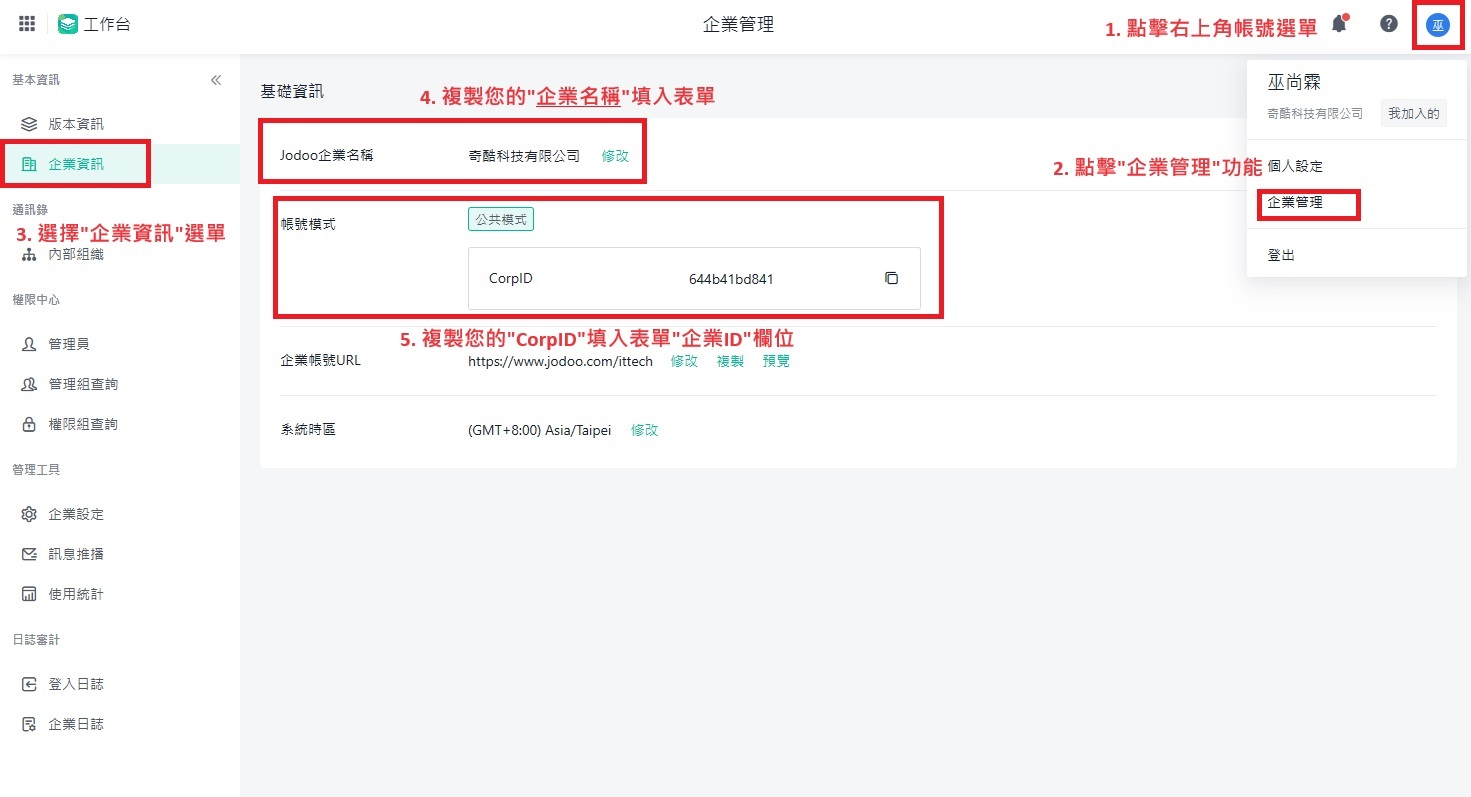Click 修改 next to Jodoo企業名稱
This screenshot has height=797, width=1471.
click(615, 156)
